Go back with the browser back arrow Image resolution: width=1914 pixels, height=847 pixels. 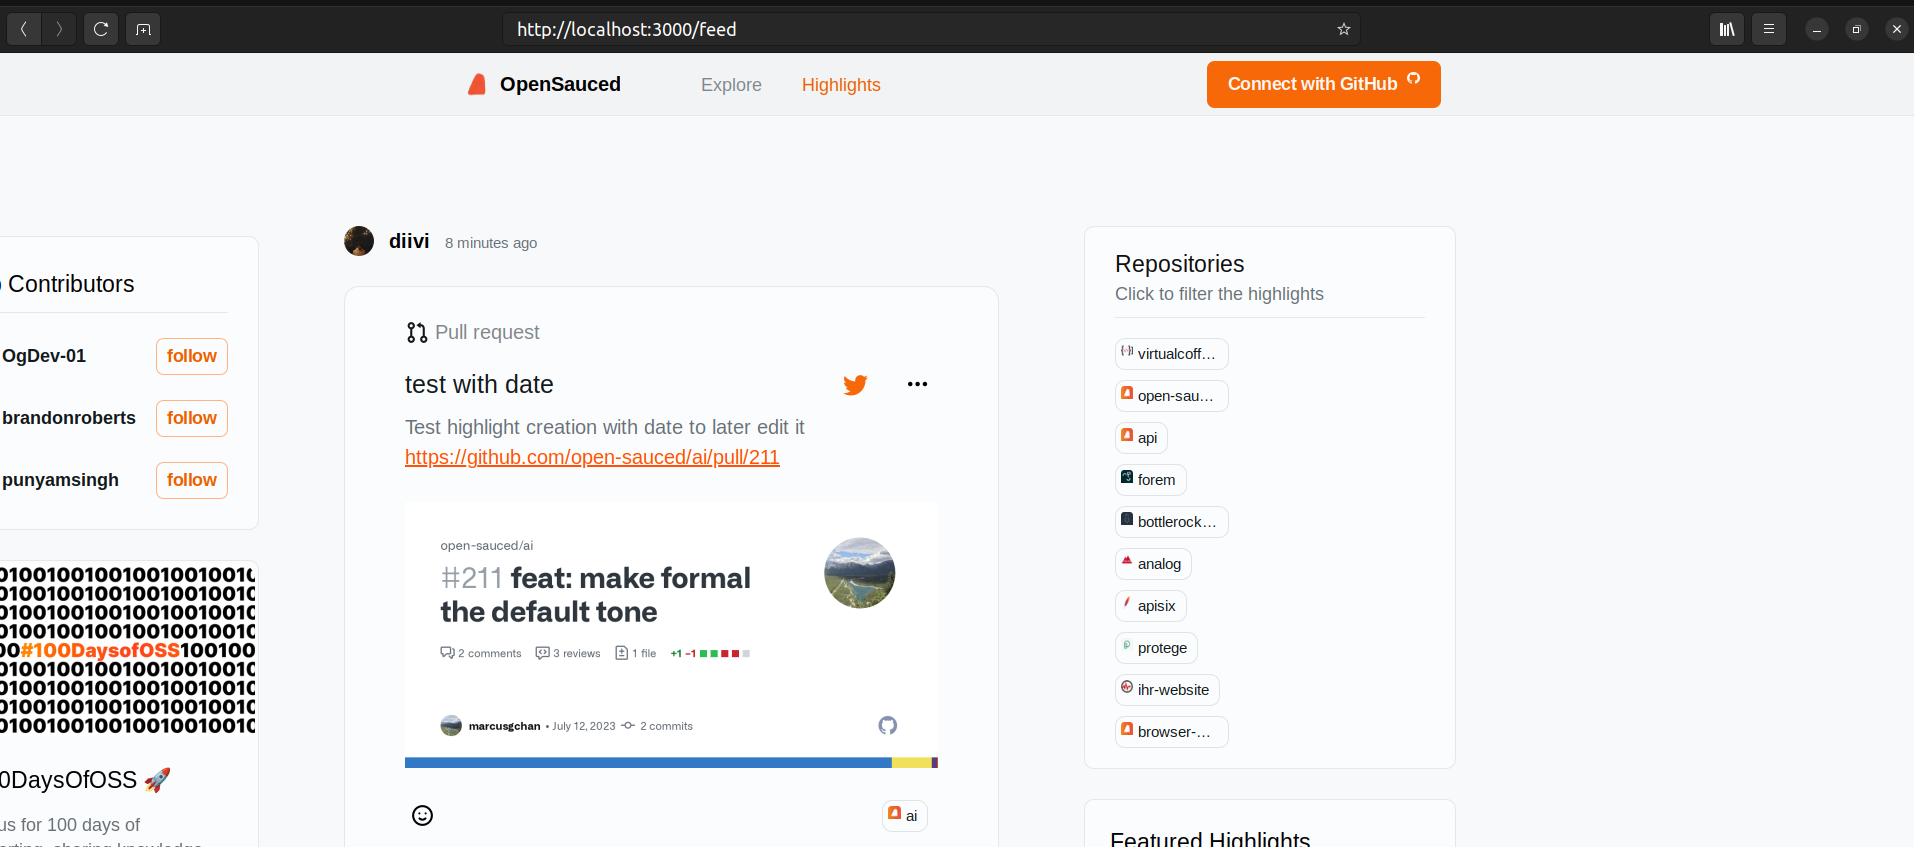click(24, 29)
